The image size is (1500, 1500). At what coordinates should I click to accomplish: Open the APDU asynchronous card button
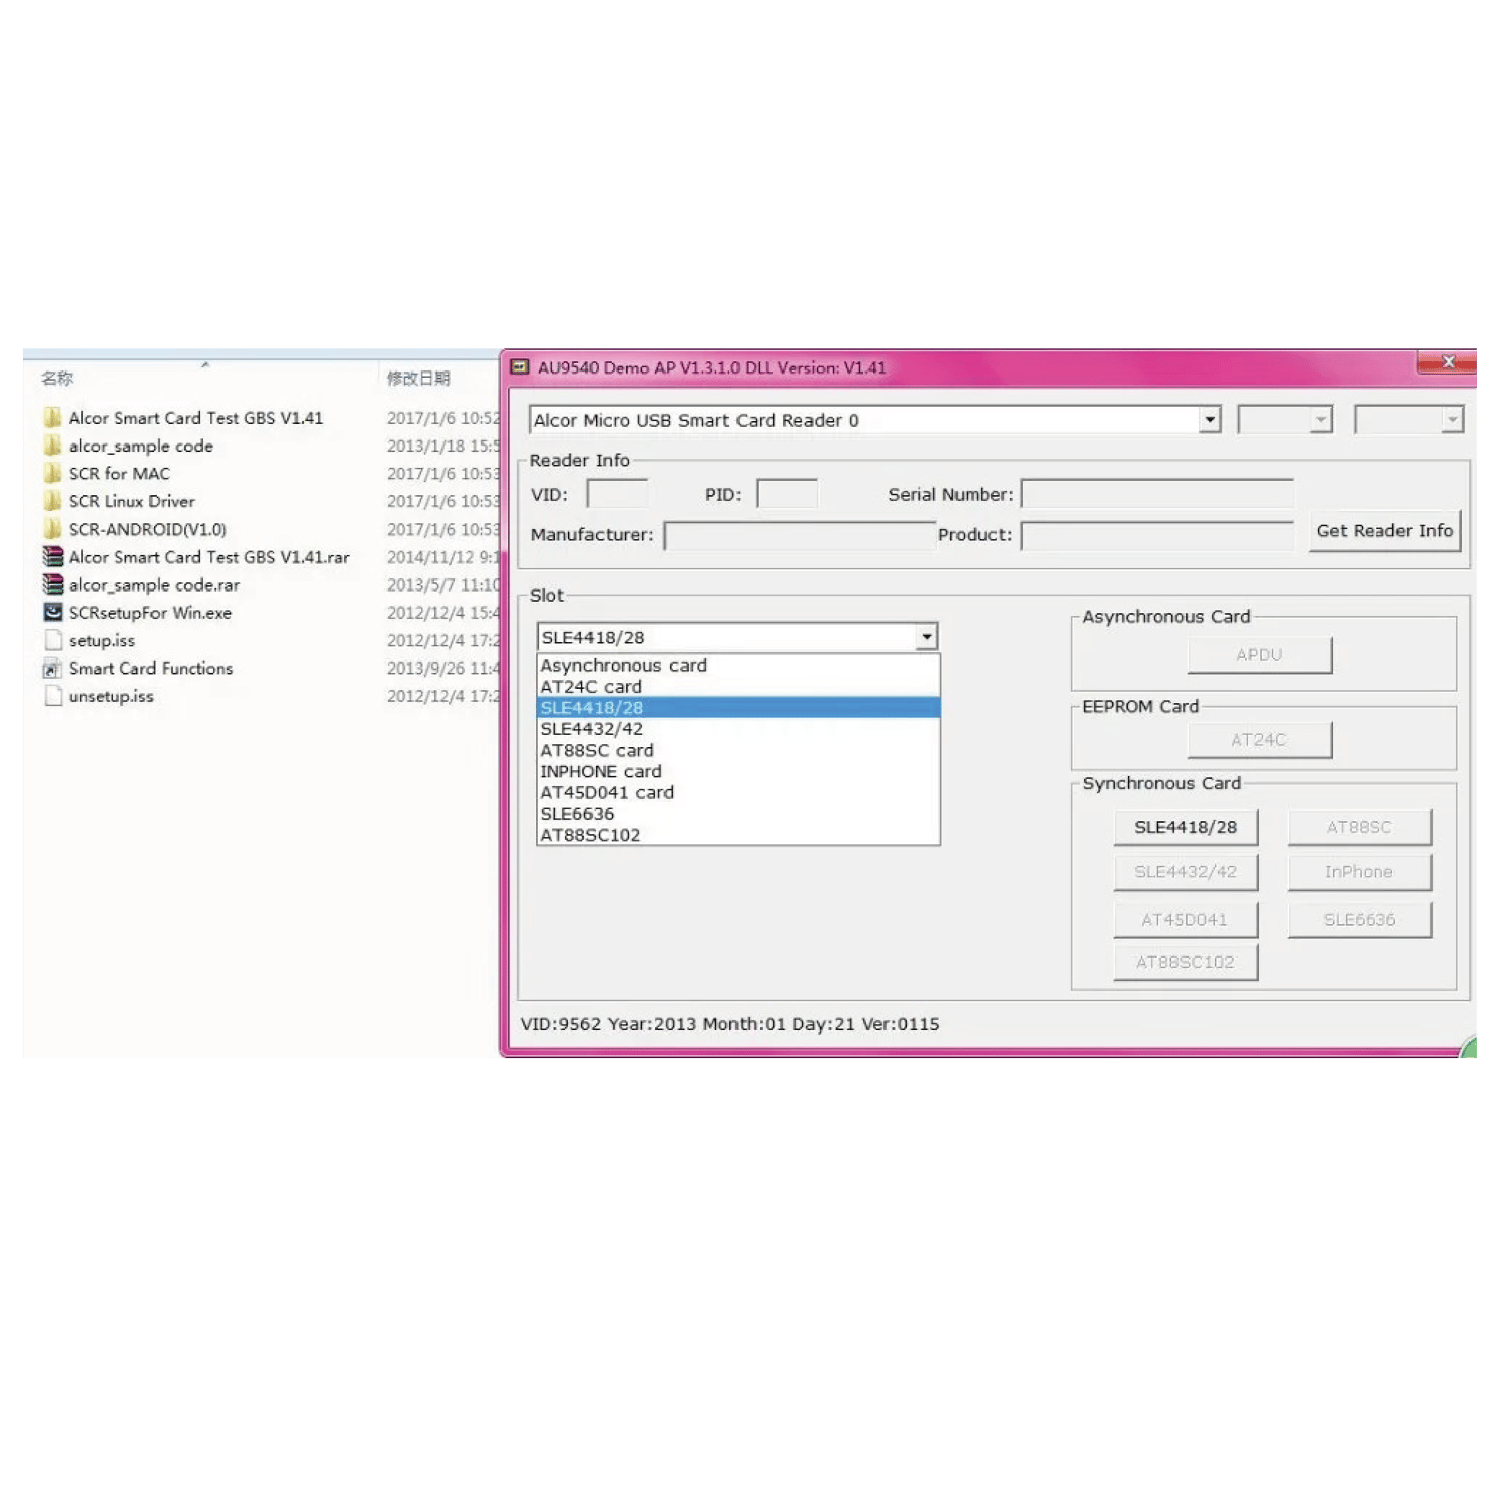pos(1259,655)
